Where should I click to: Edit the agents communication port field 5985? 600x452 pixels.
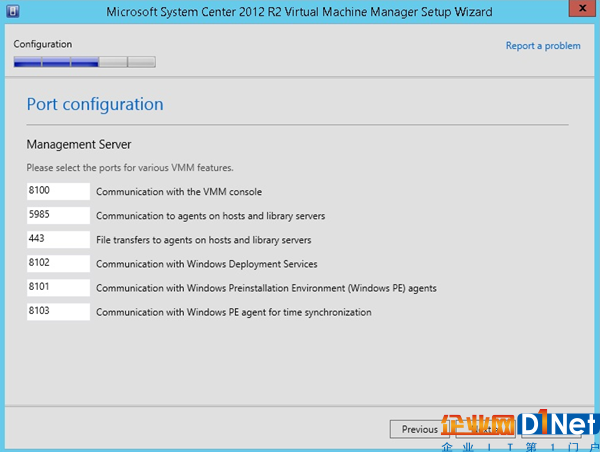tap(58, 215)
